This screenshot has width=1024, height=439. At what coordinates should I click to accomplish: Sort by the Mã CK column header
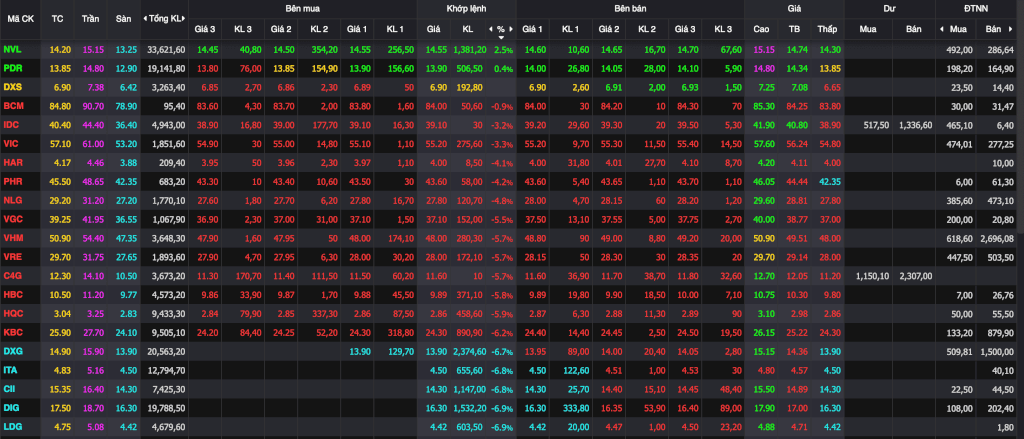click(20, 18)
